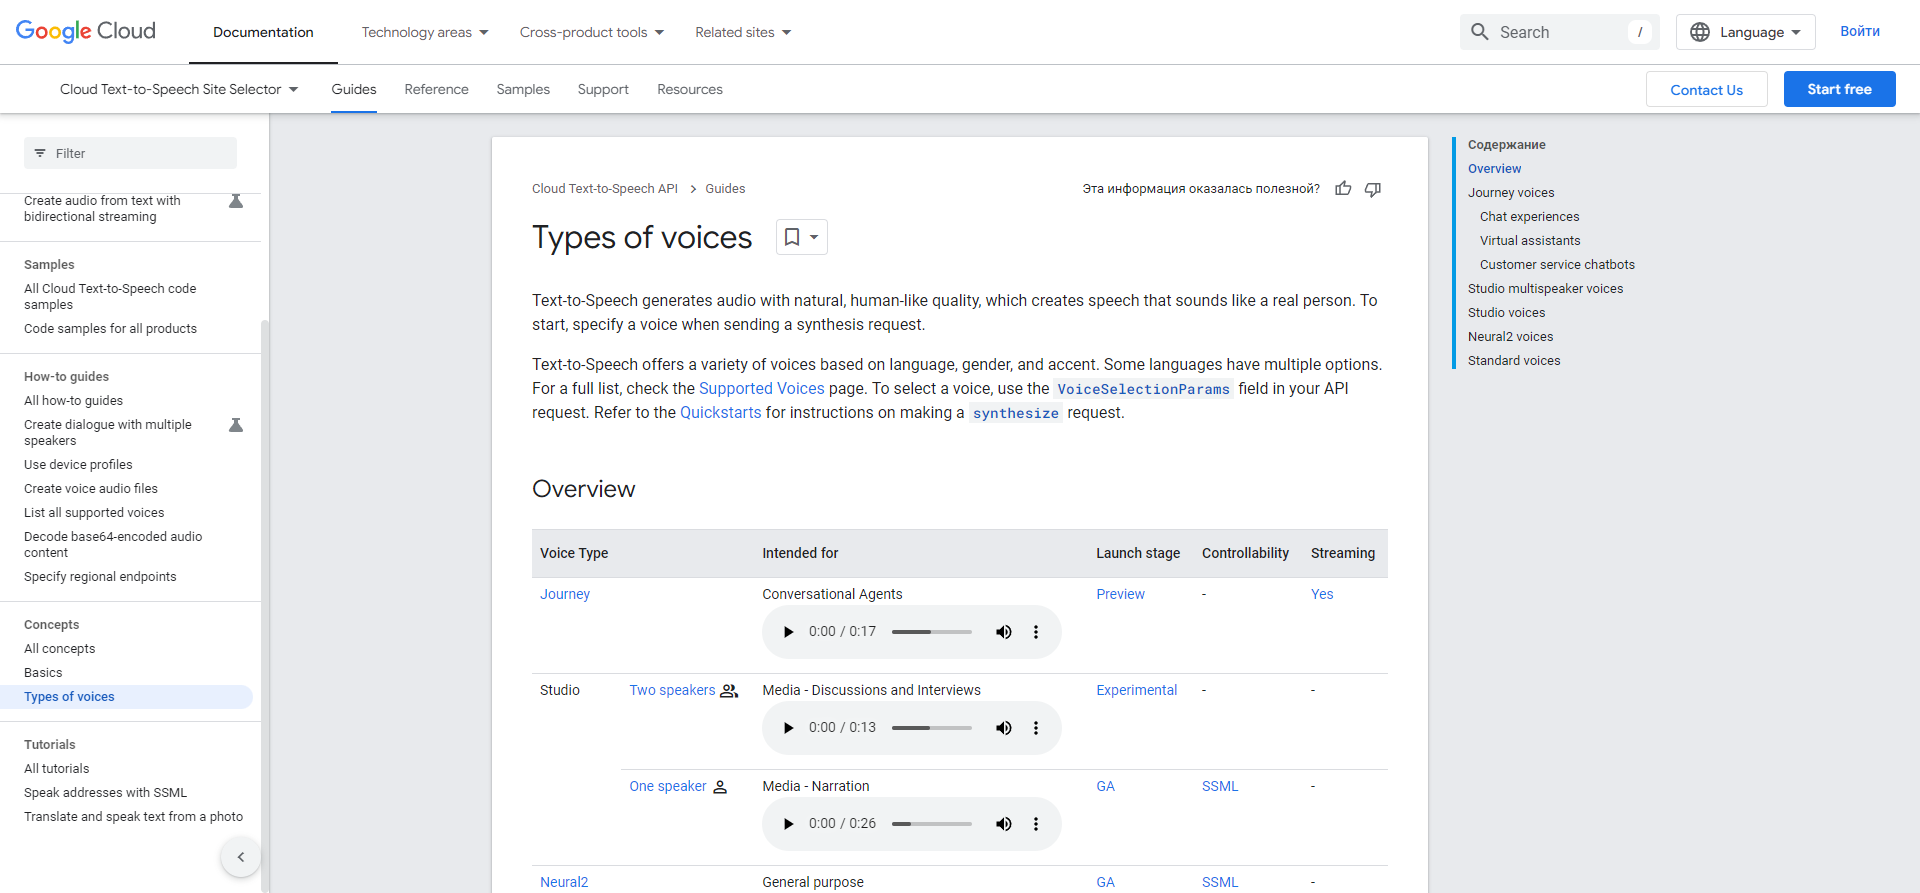Click the Preview launch stage link
Image resolution: width=1920 pixels, height=893 pixels.
pos(1120,594)
